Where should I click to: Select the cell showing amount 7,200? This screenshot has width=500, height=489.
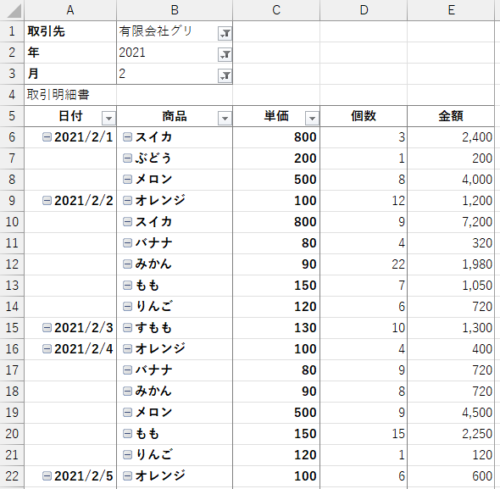(x=451, y=222)
